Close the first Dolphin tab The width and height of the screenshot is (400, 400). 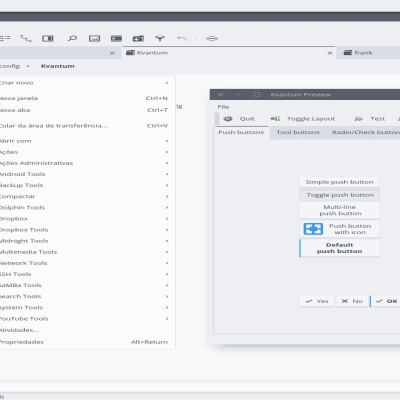click(x=112, y=53)
